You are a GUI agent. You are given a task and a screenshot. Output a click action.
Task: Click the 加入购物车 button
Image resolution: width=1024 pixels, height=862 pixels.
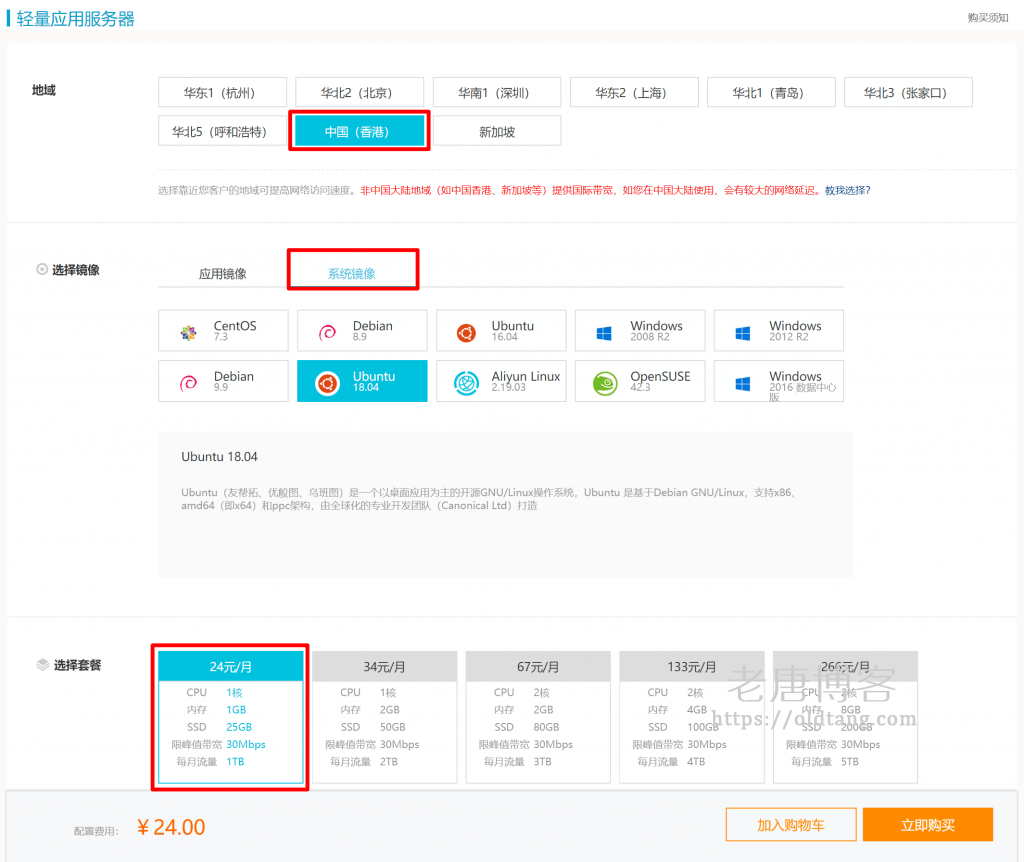[x=791, y=825]
